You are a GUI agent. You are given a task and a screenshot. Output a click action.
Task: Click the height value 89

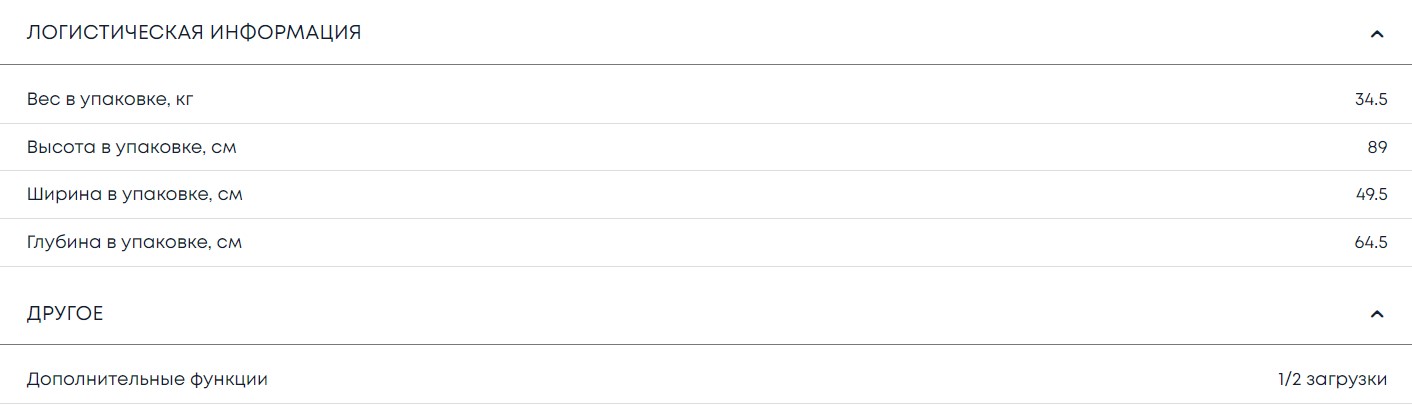point(1377,147)
